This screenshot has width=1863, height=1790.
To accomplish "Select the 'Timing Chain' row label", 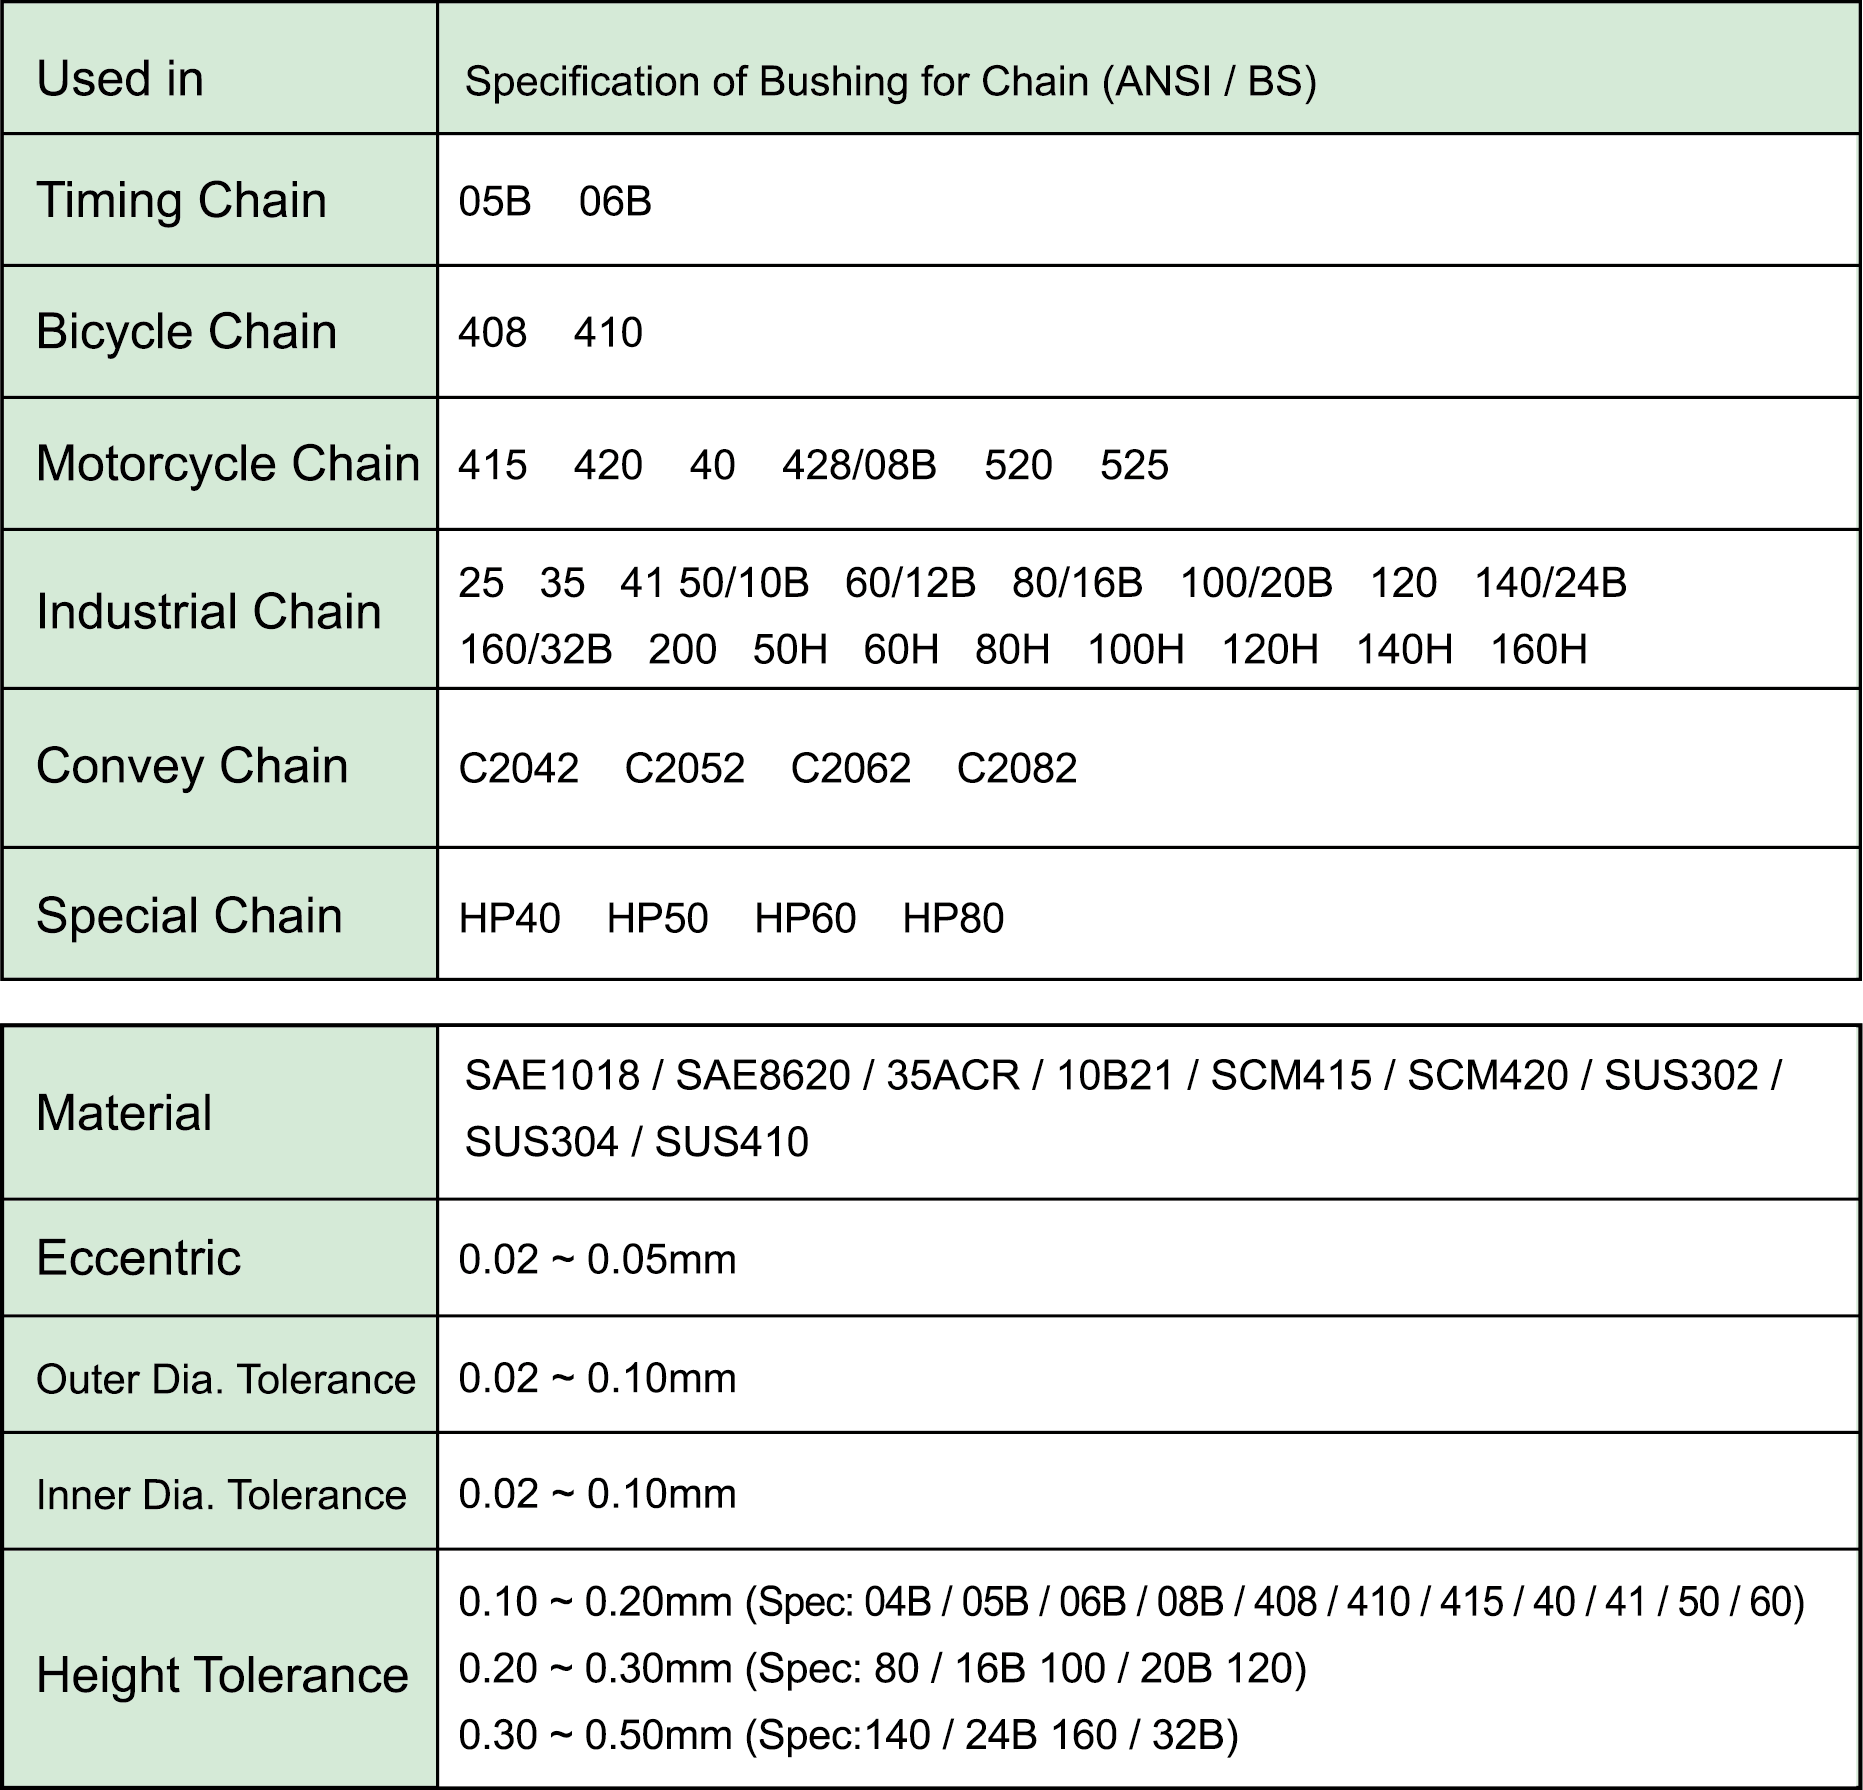I will point(181,200).
